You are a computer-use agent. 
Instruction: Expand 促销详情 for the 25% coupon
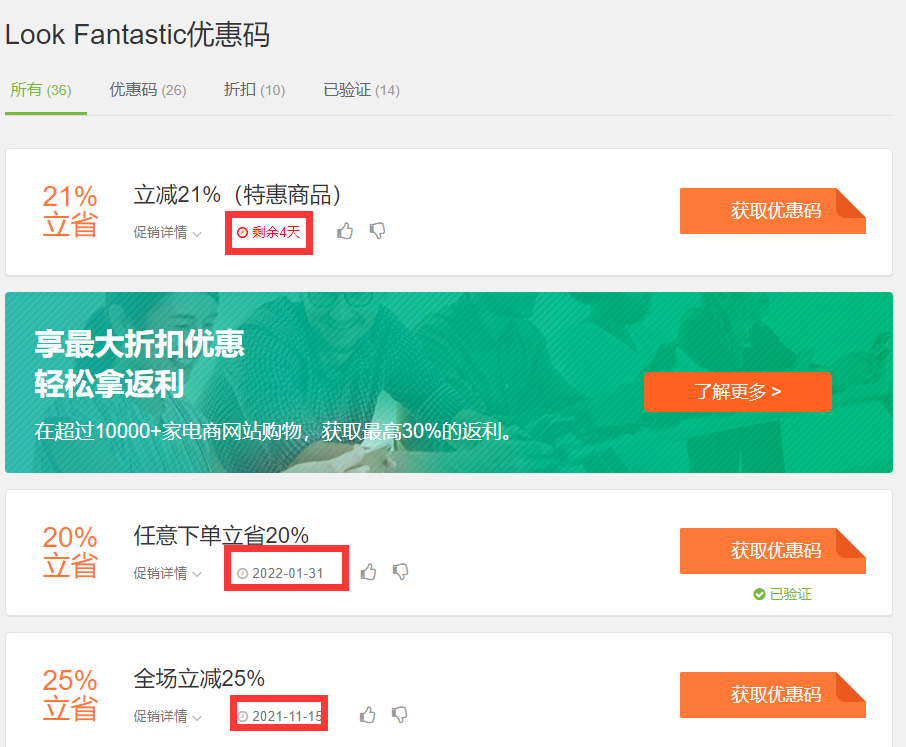pyautogui.click(x=167, y=716)
